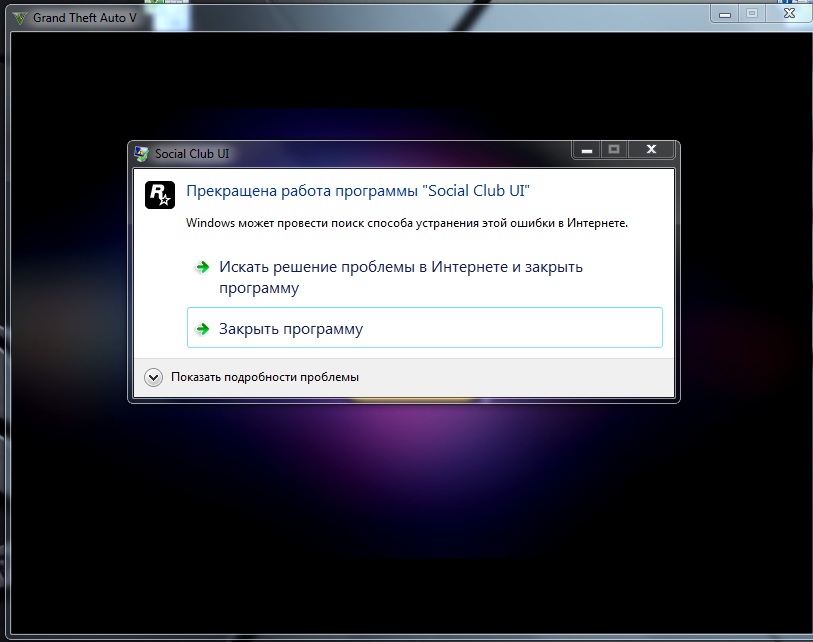Minimize the Social Club UI dialog
Viewport: 813px width, 642px height.
(585, 150)
